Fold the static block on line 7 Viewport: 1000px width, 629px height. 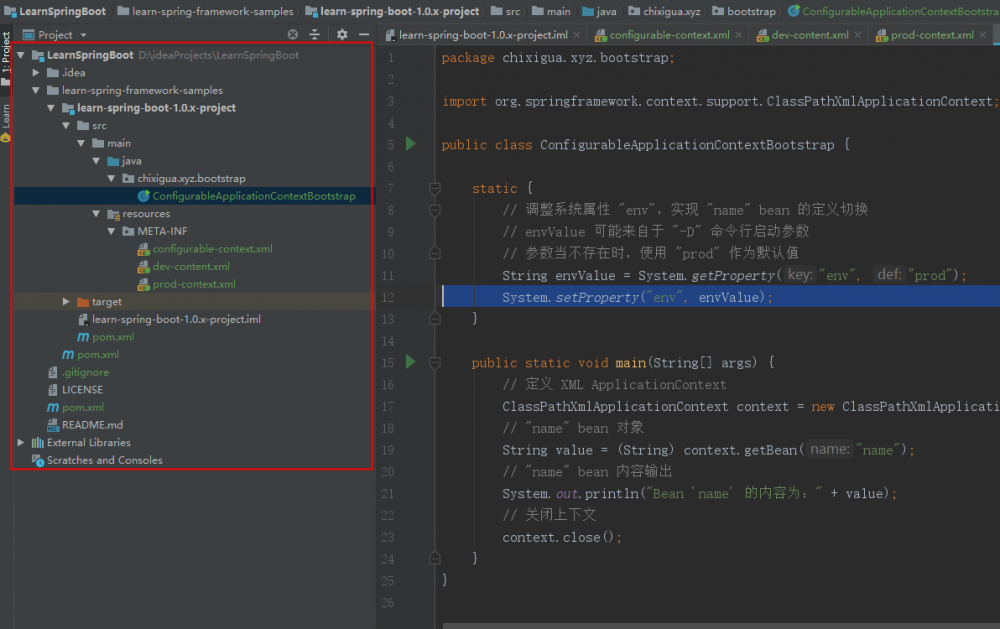pyautogui.click(x=435, y=188)
